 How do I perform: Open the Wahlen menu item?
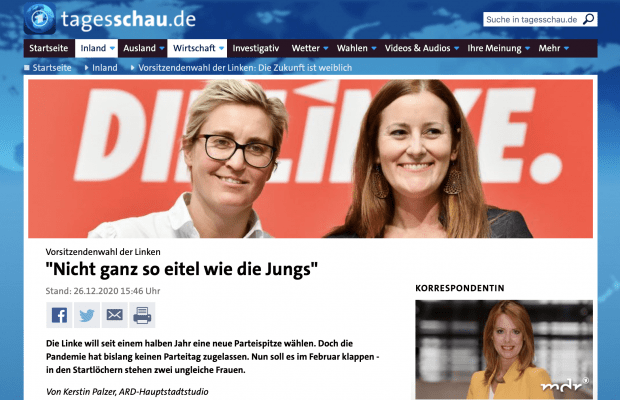(x=352, y=48)
